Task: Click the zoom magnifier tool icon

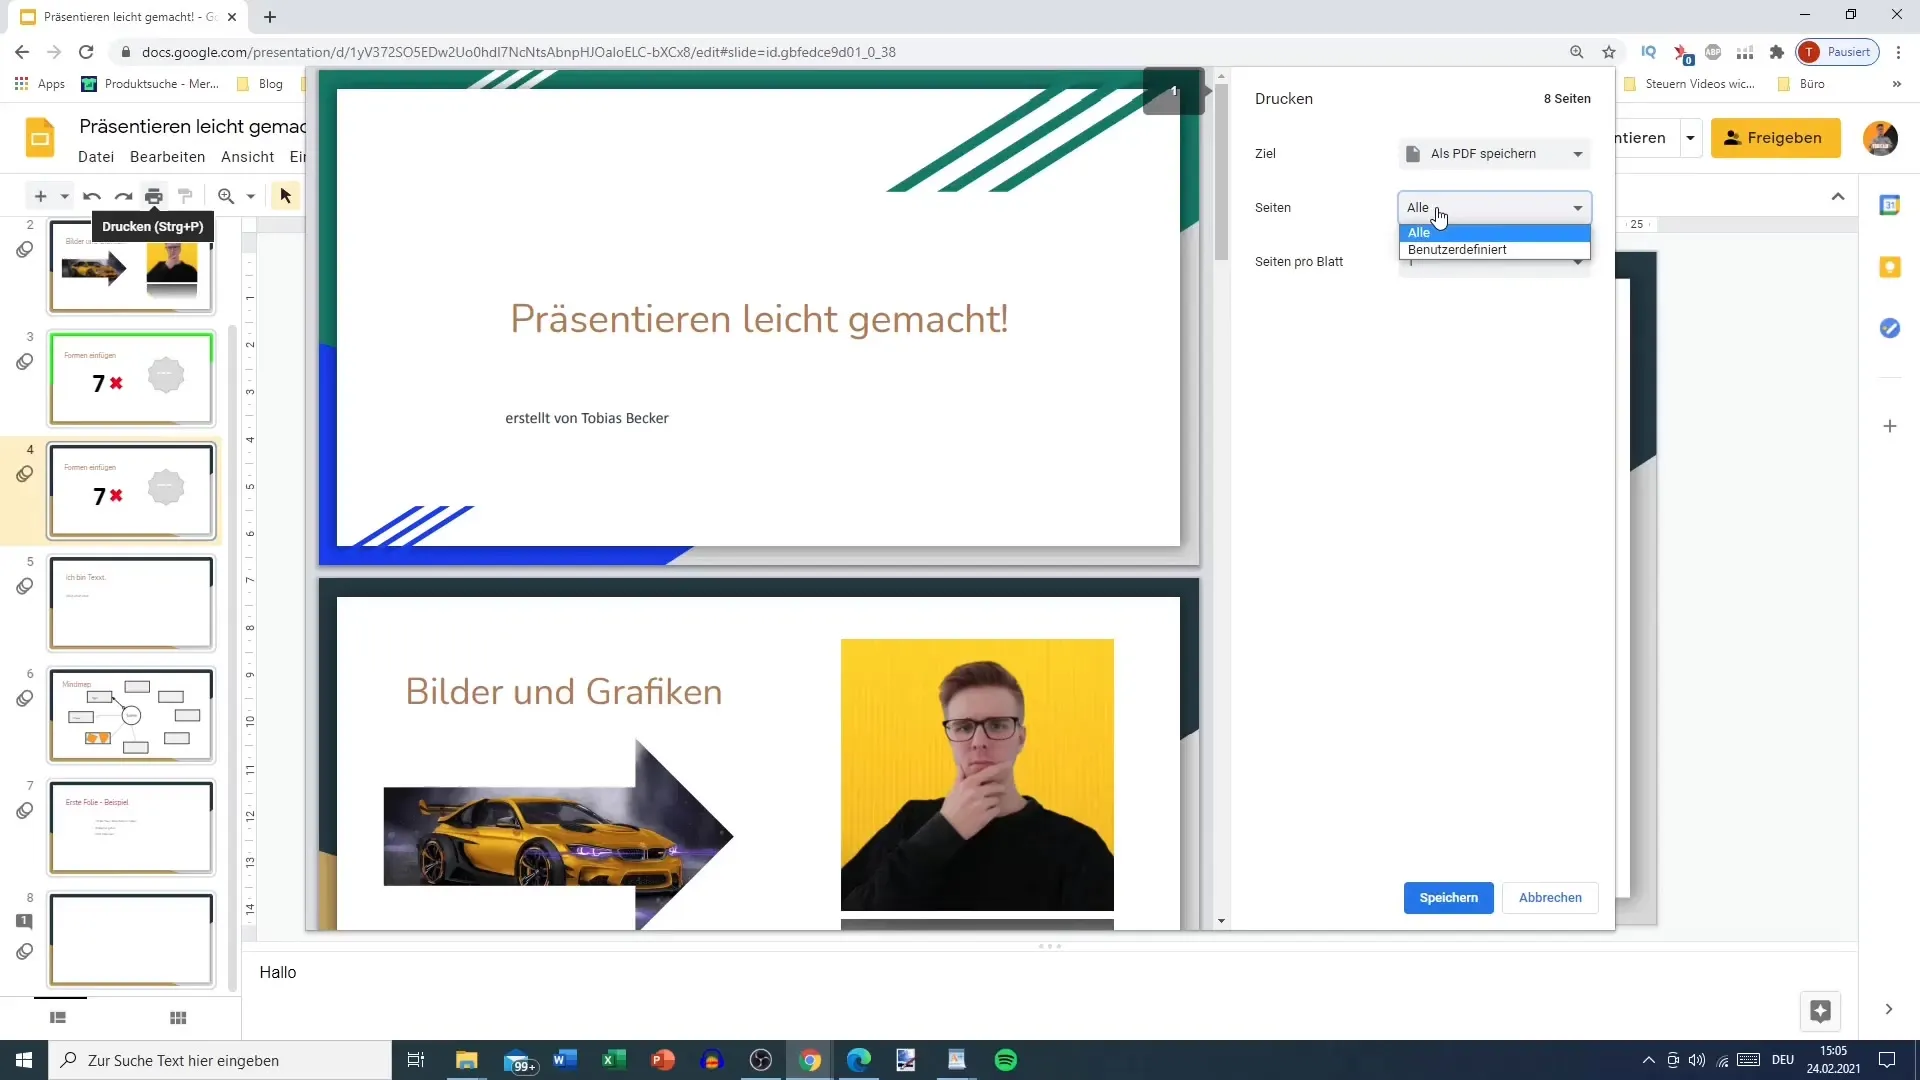Action: pos(226,196)
